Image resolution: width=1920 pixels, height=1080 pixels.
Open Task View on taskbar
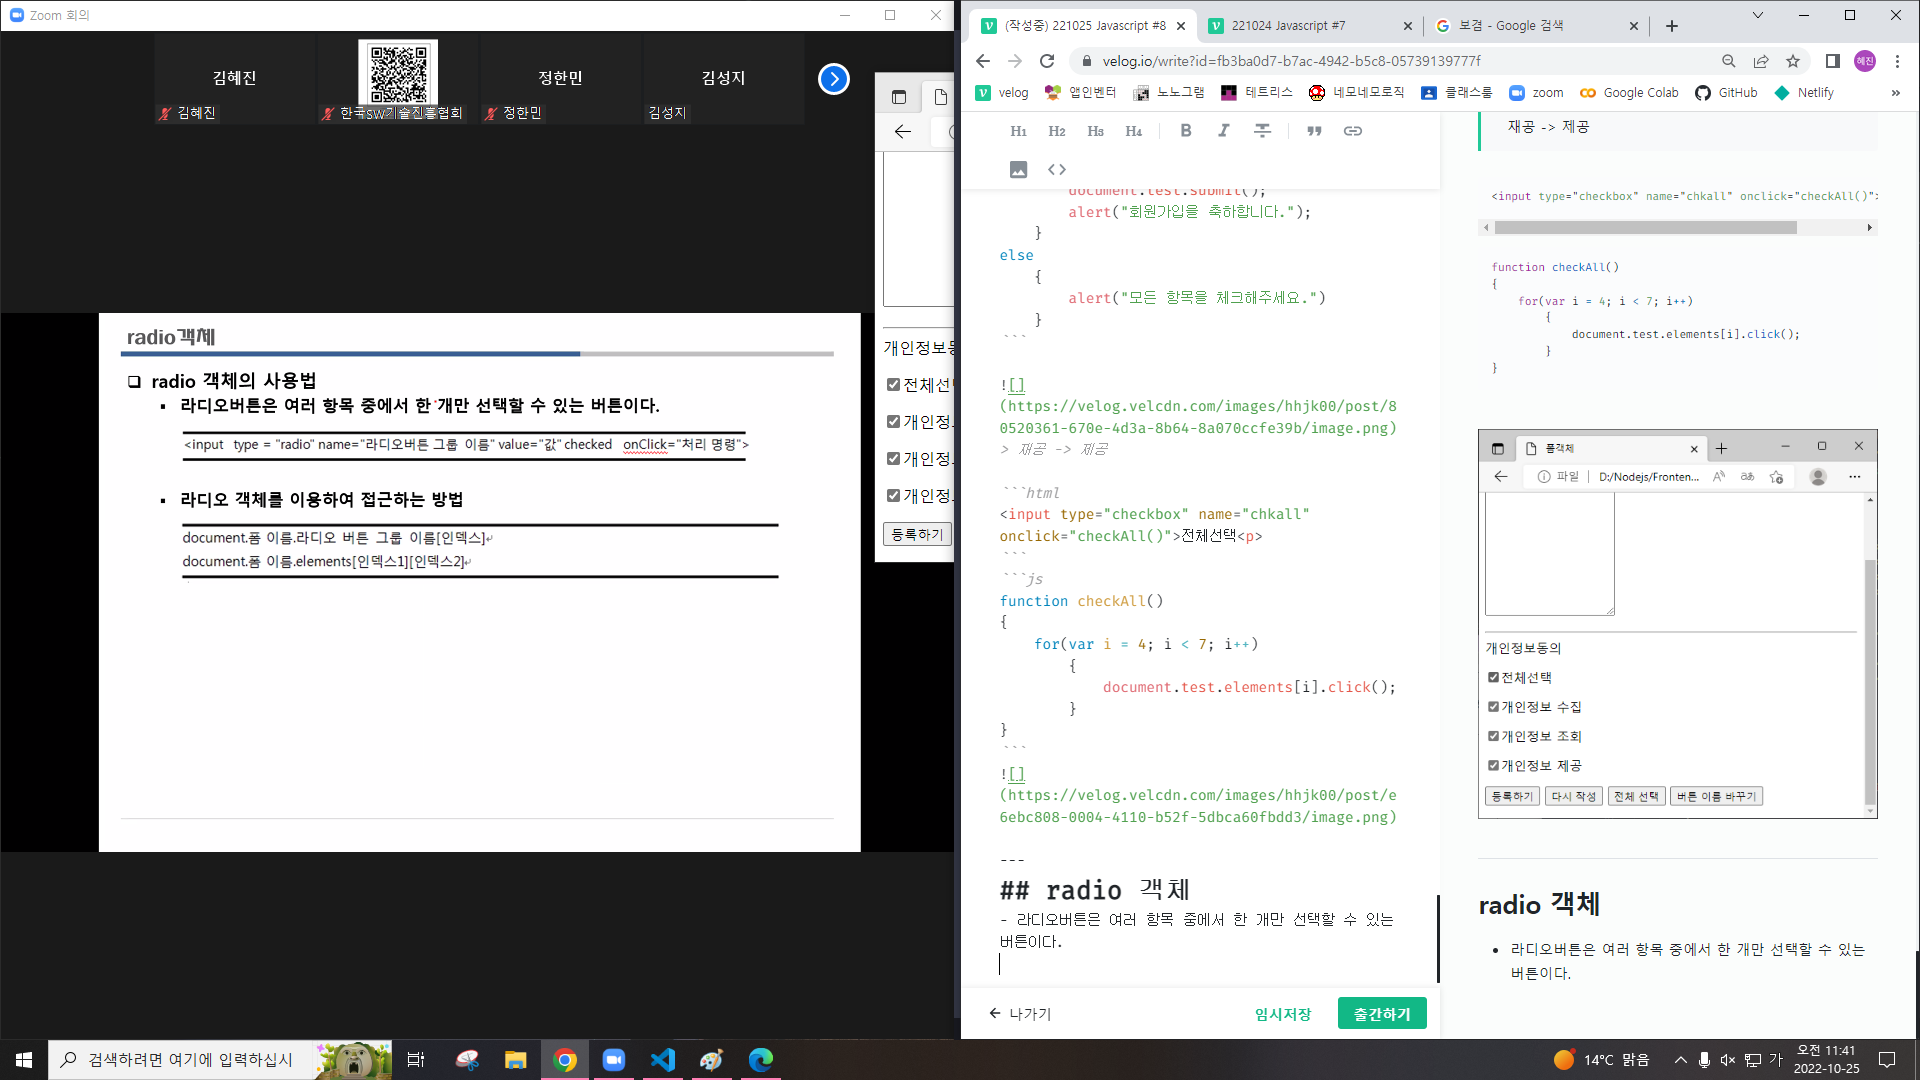[x=416, y=1060]
